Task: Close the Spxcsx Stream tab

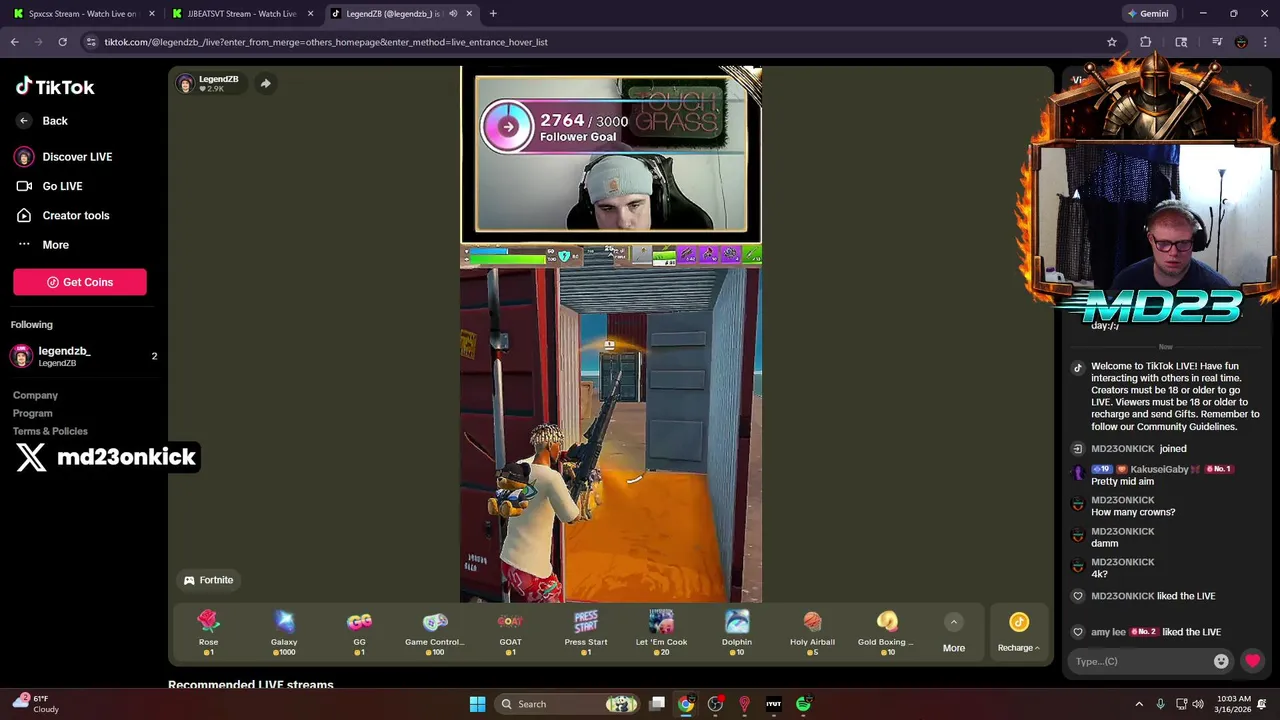Action: click(152, 14)
